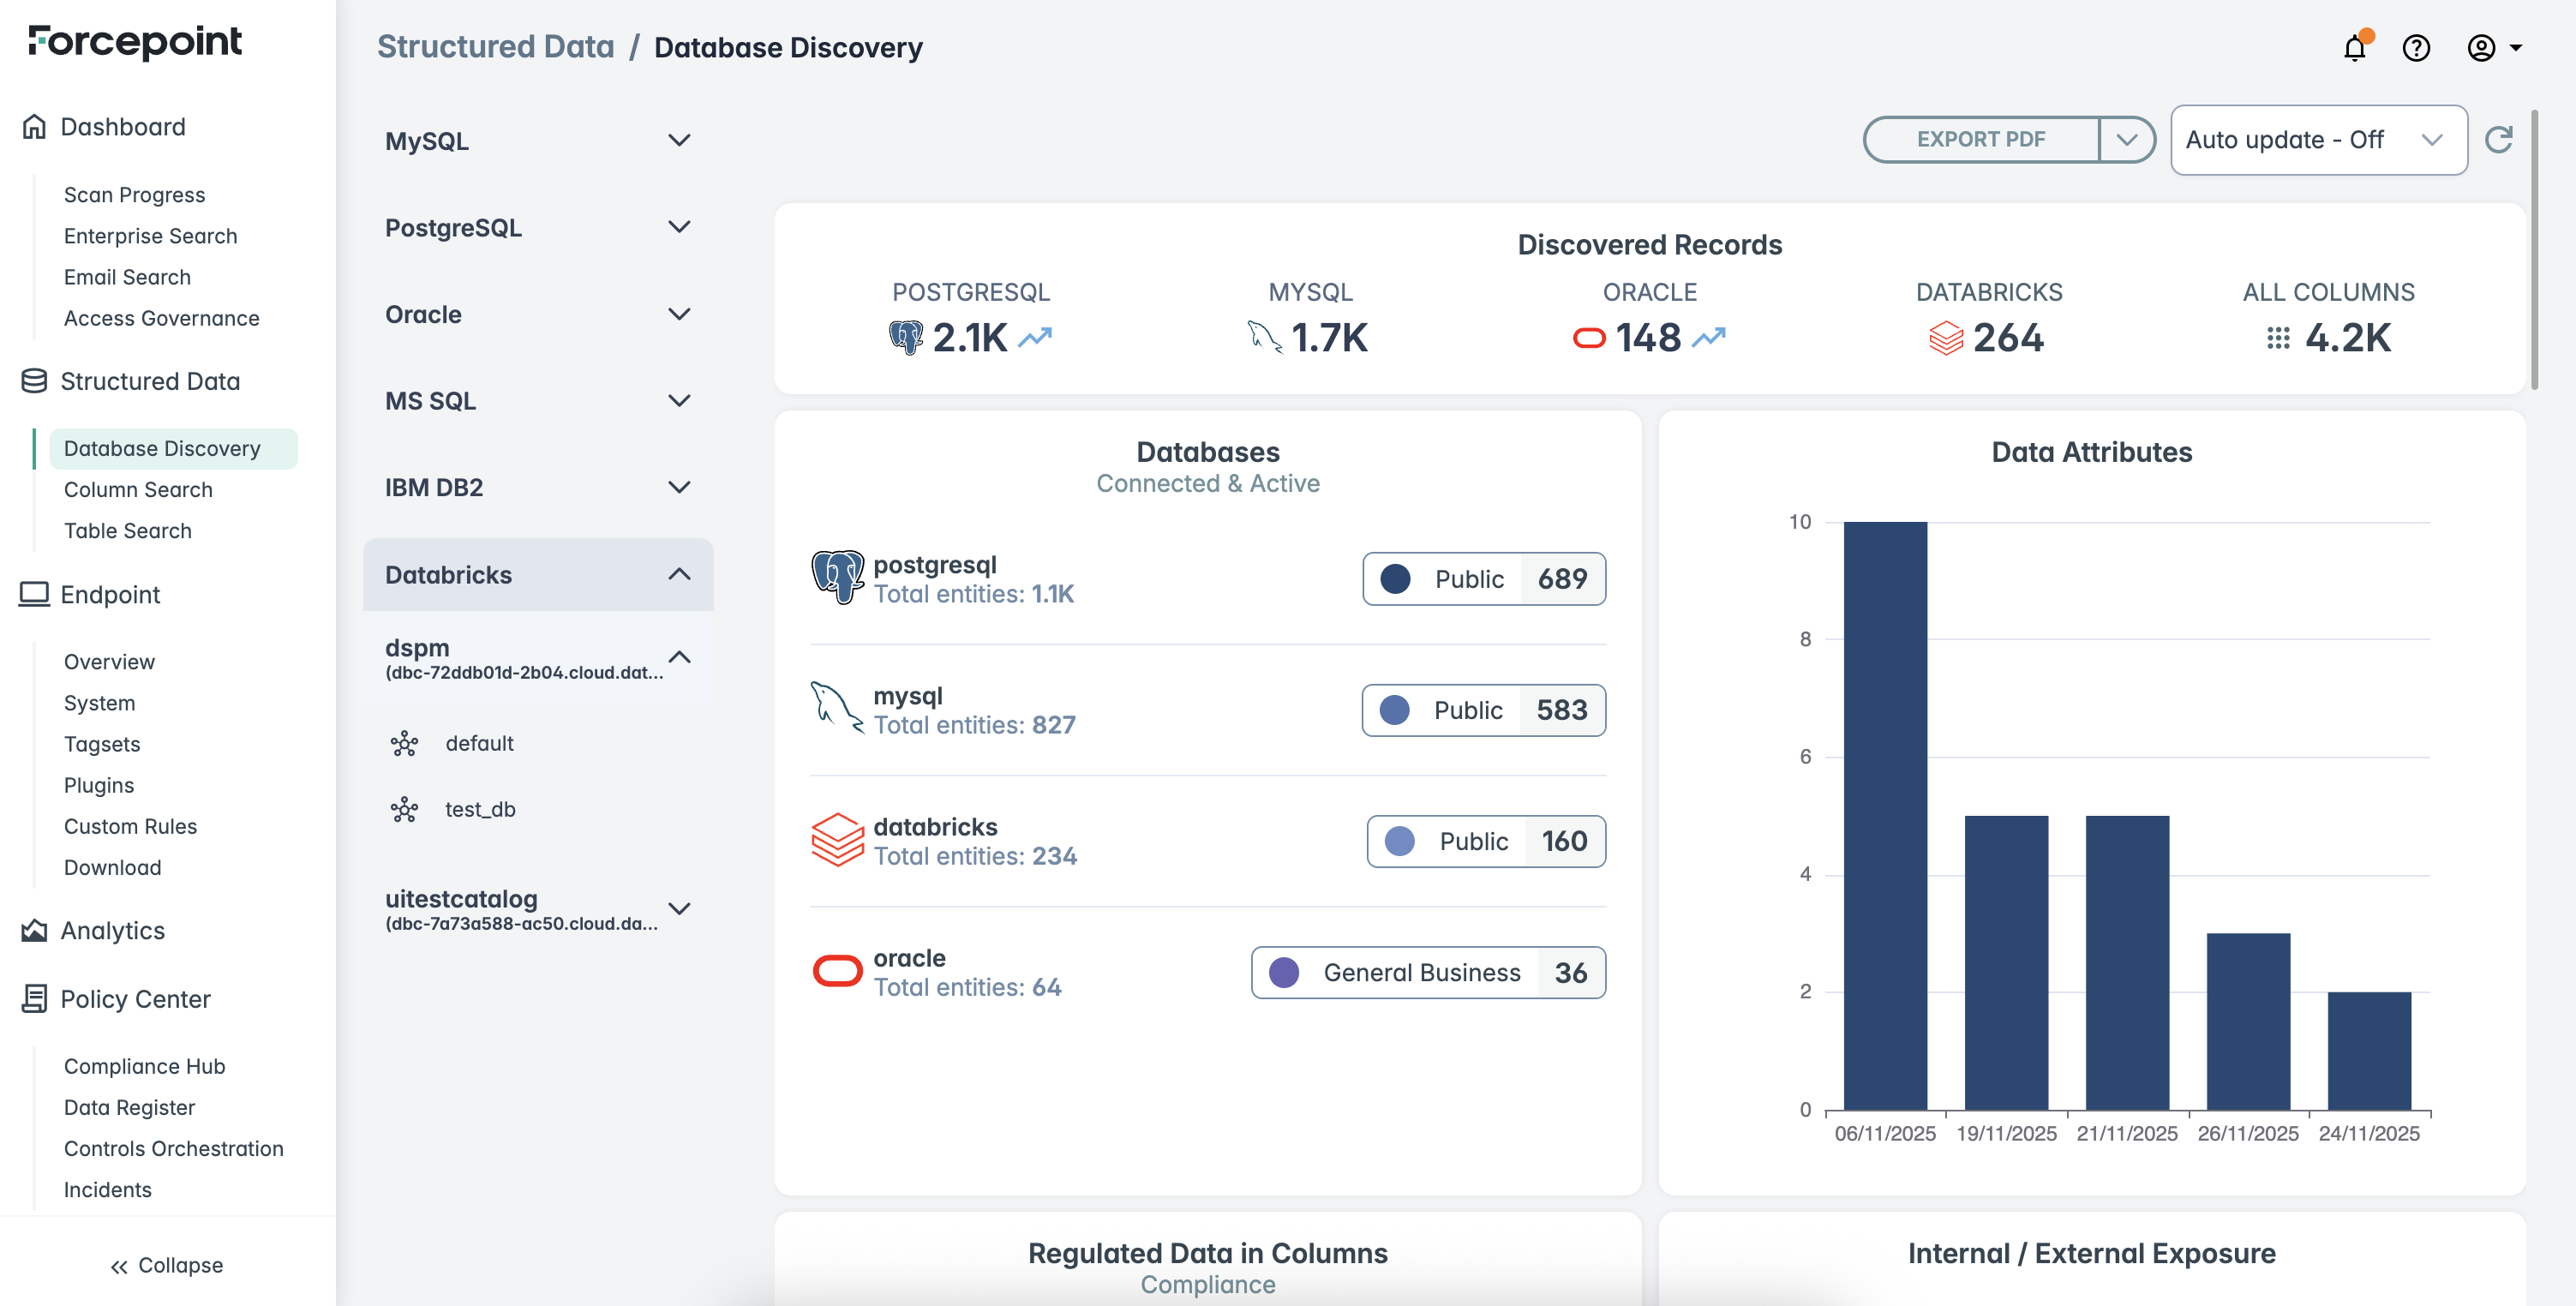Click the refresh icon beside Auto update
This screenshot has width=2576, height=1306.
2499,140
